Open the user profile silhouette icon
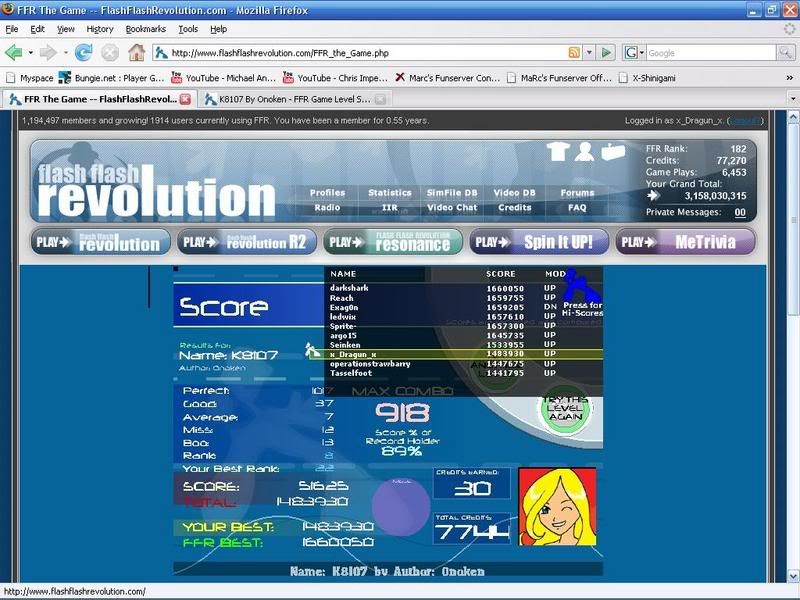Image resolution: width=800 pixels, height=600 pixels. [585, 152]
